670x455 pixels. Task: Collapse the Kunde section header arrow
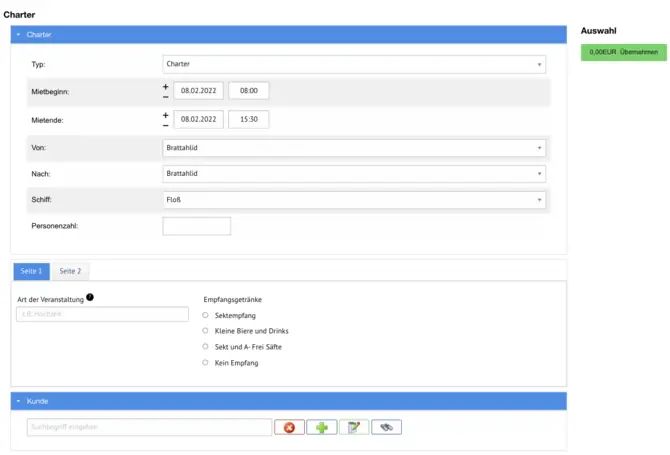tap(18, 401)
